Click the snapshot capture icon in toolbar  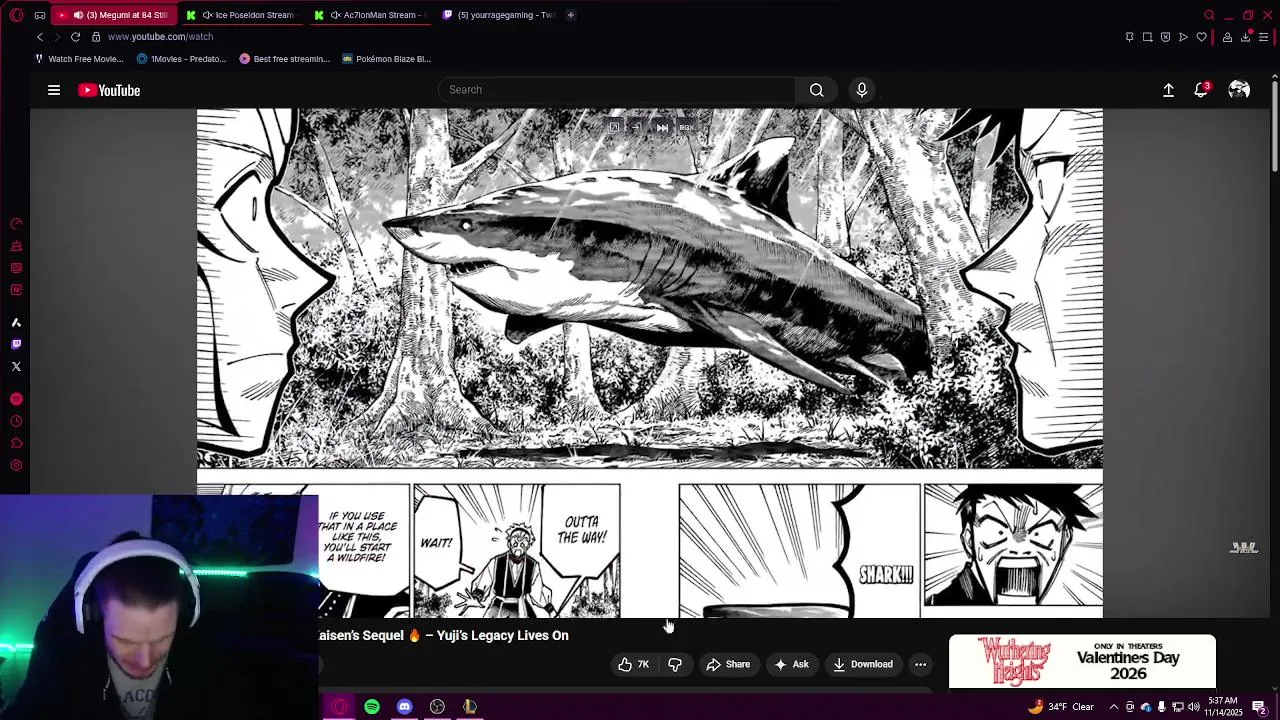point(1147,37)
